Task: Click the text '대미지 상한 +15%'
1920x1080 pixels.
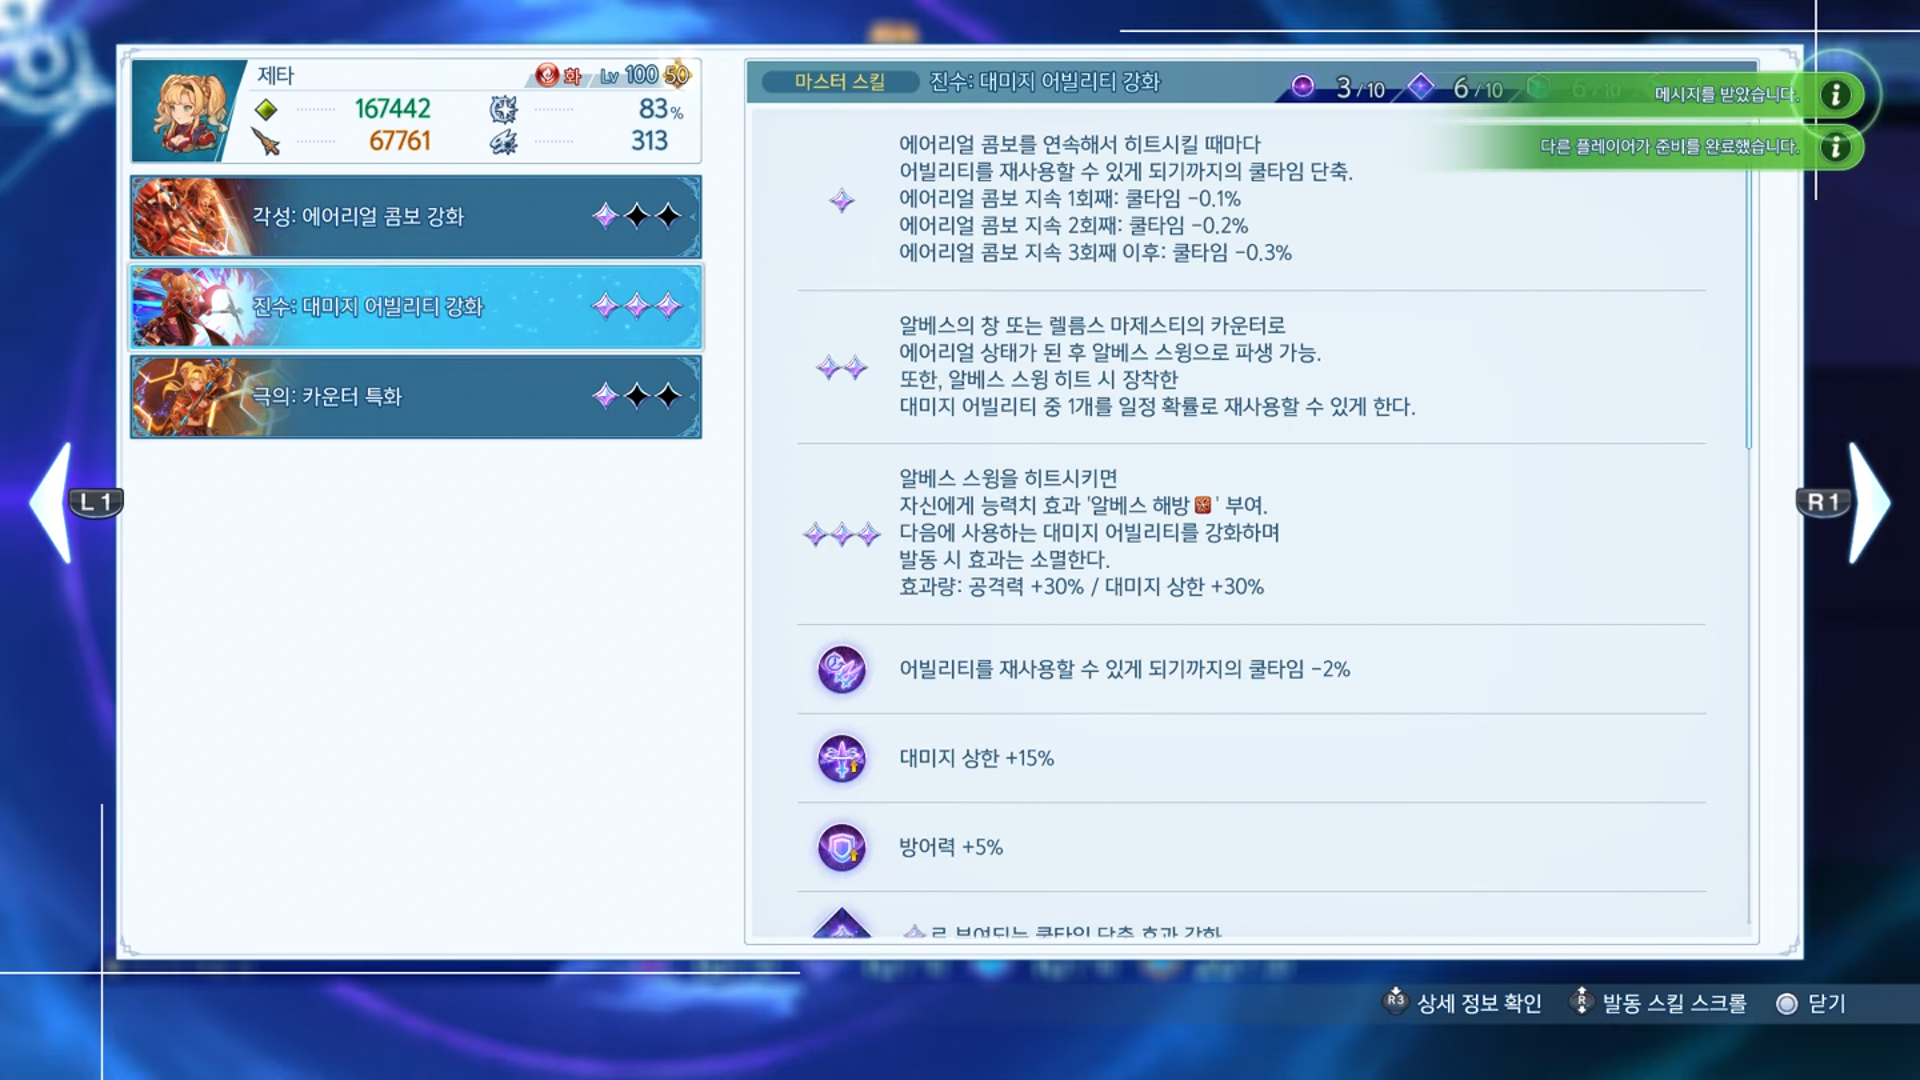Action: 976,758
